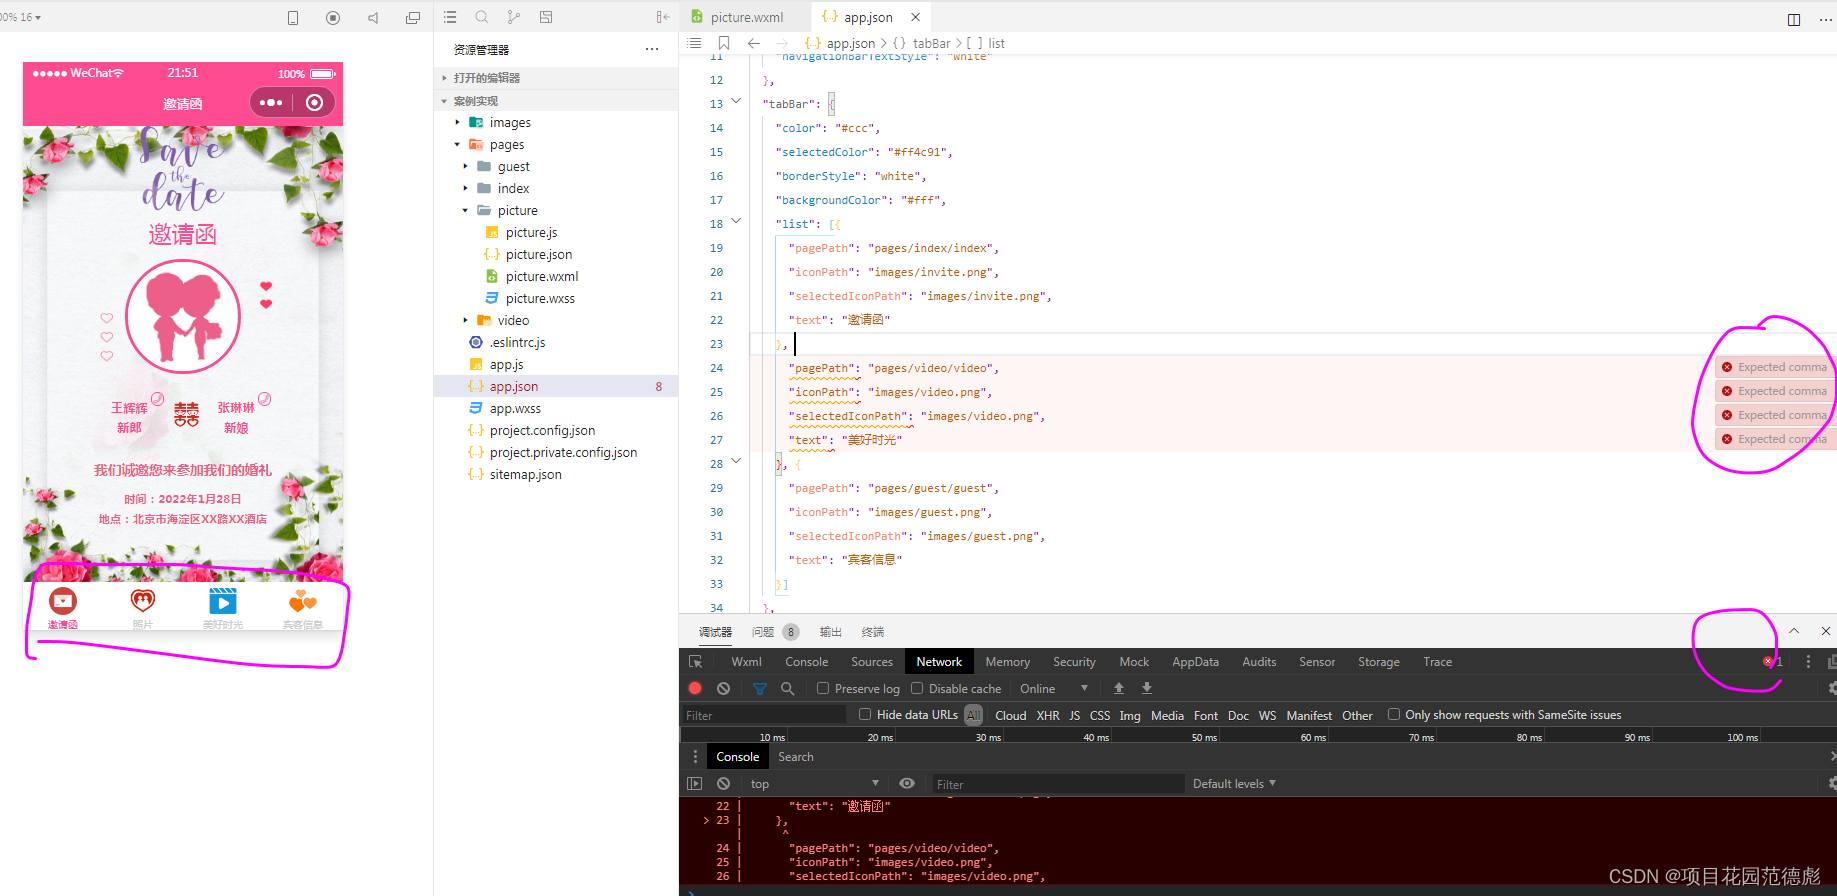The image size is (1837, 896).
Task: Switch to the AppData devtools tab
Action: click(x=1195, y=662)
